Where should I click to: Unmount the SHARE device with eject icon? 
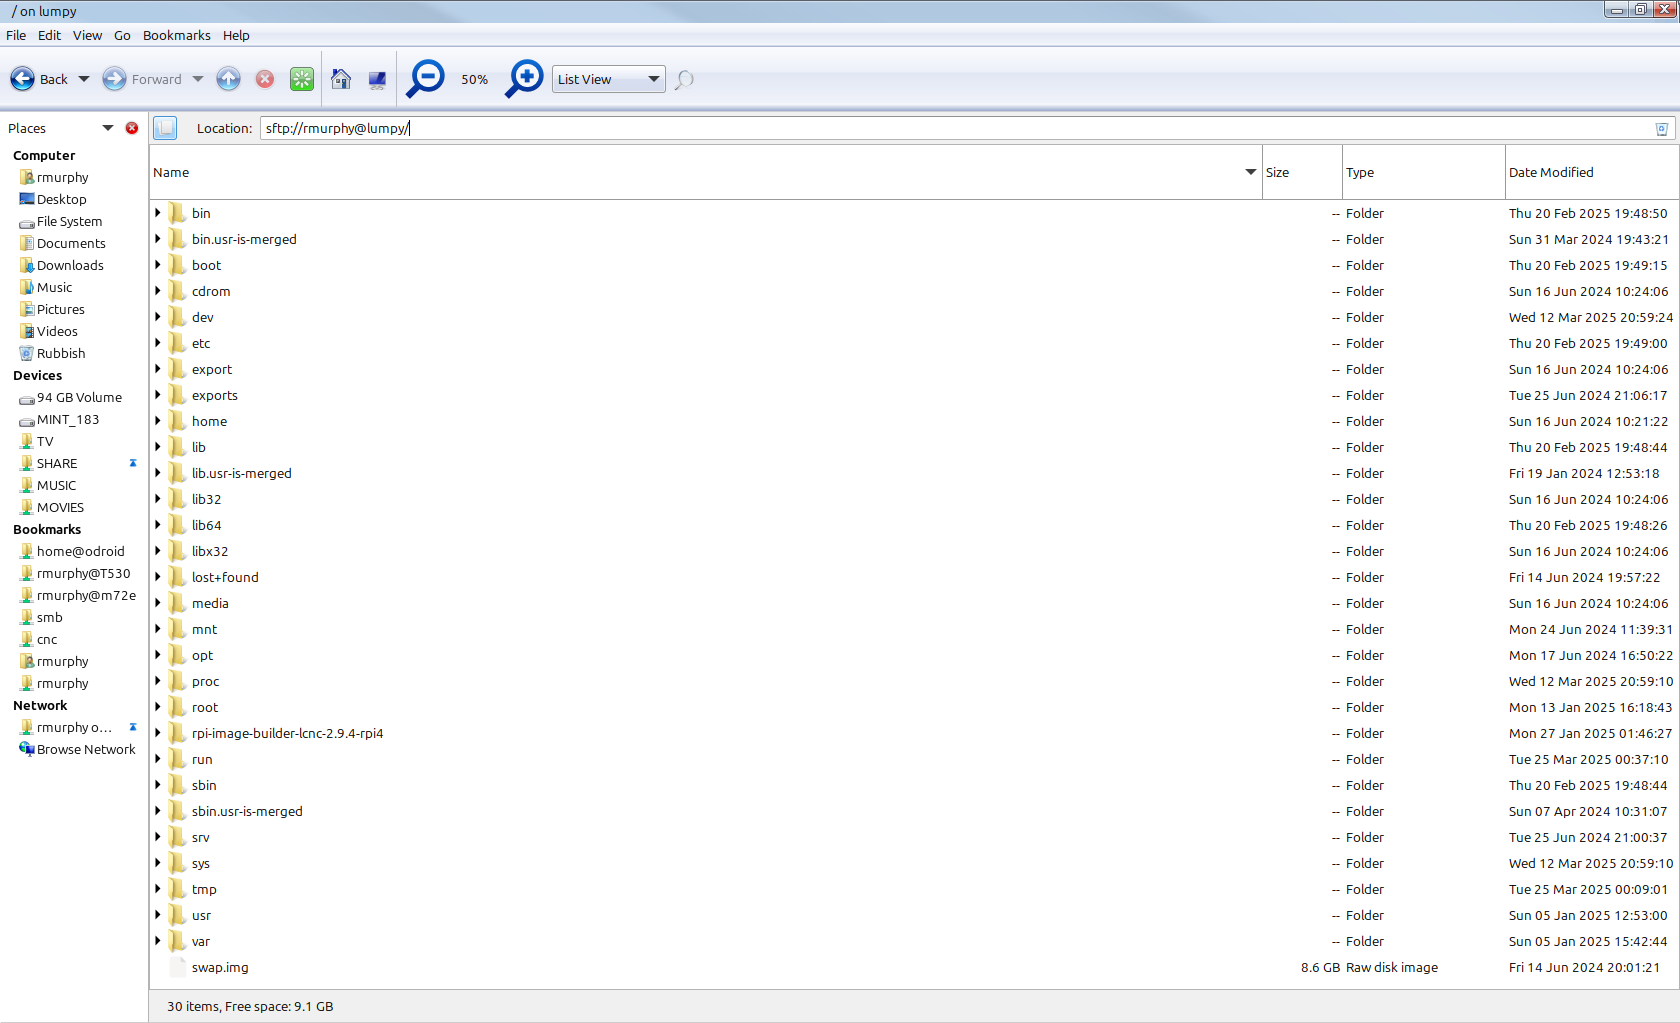click(132, 463)
